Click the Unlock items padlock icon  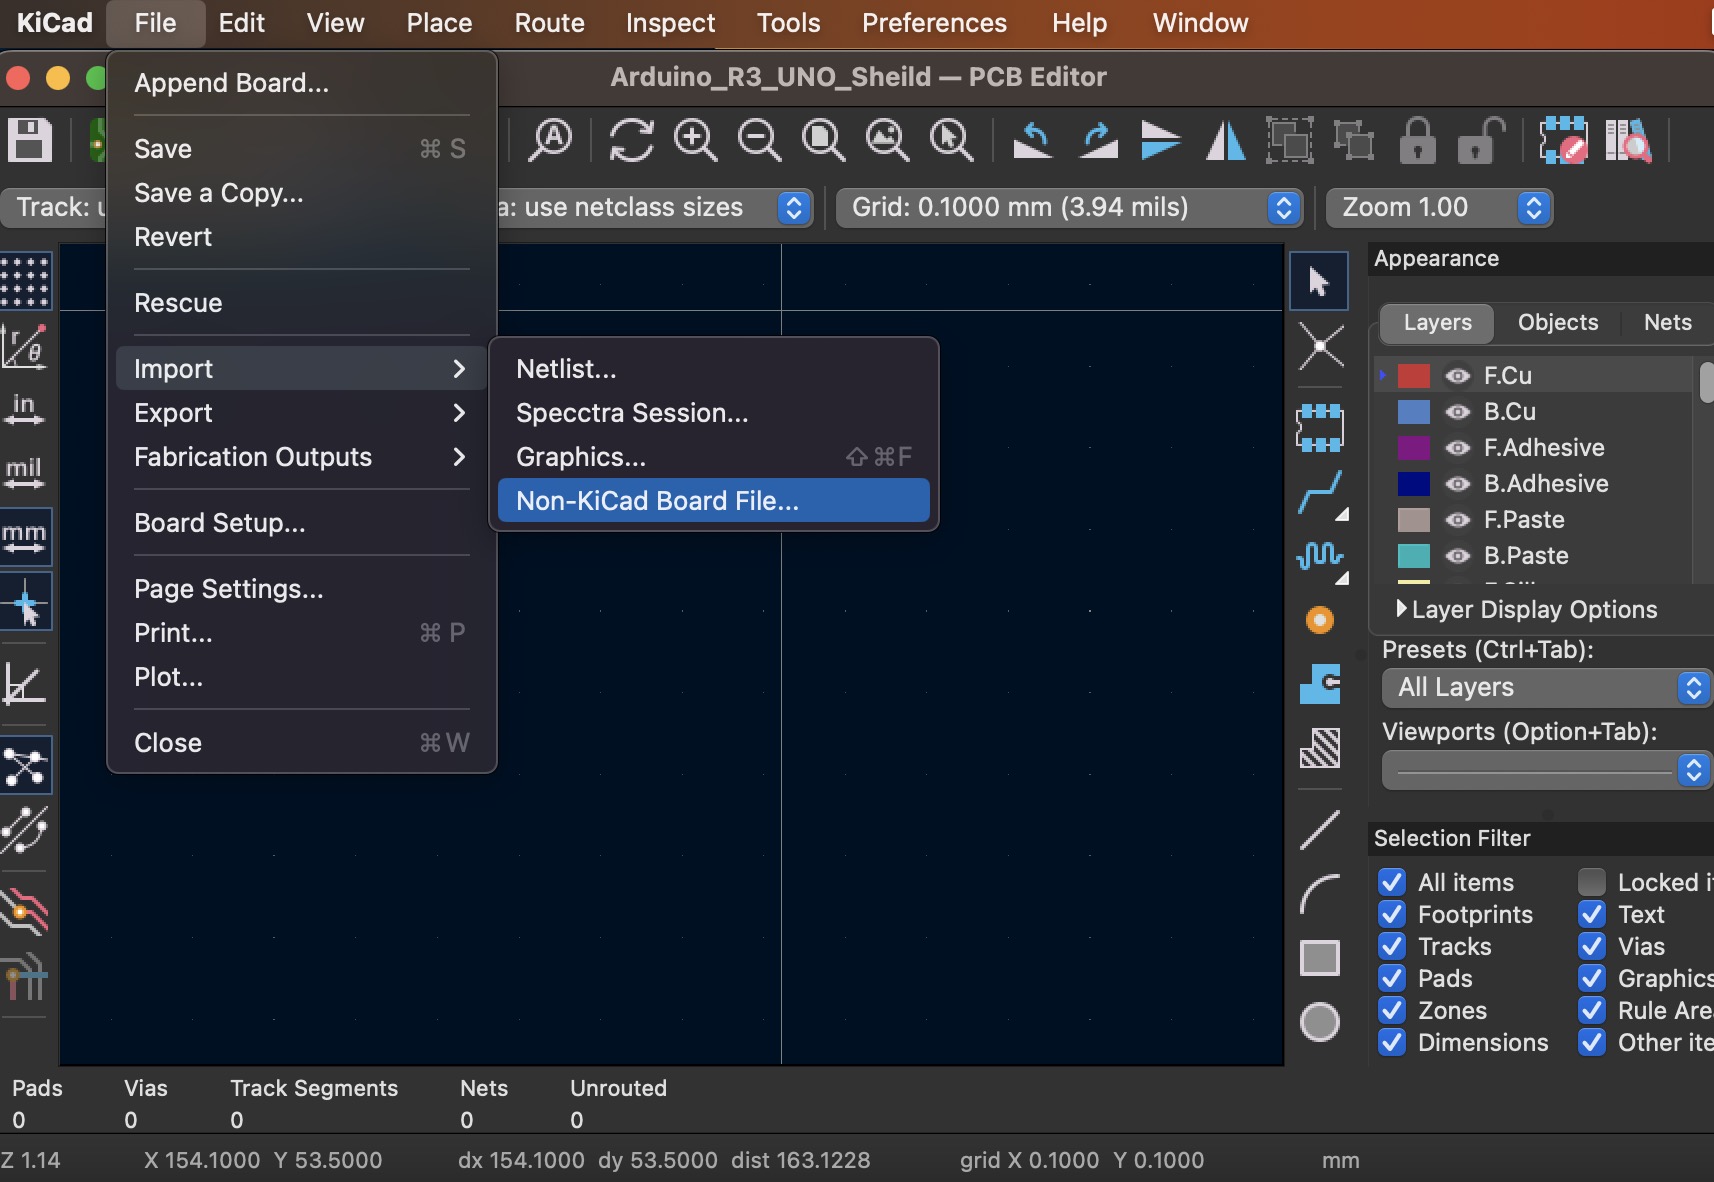tap(1481, 140)
